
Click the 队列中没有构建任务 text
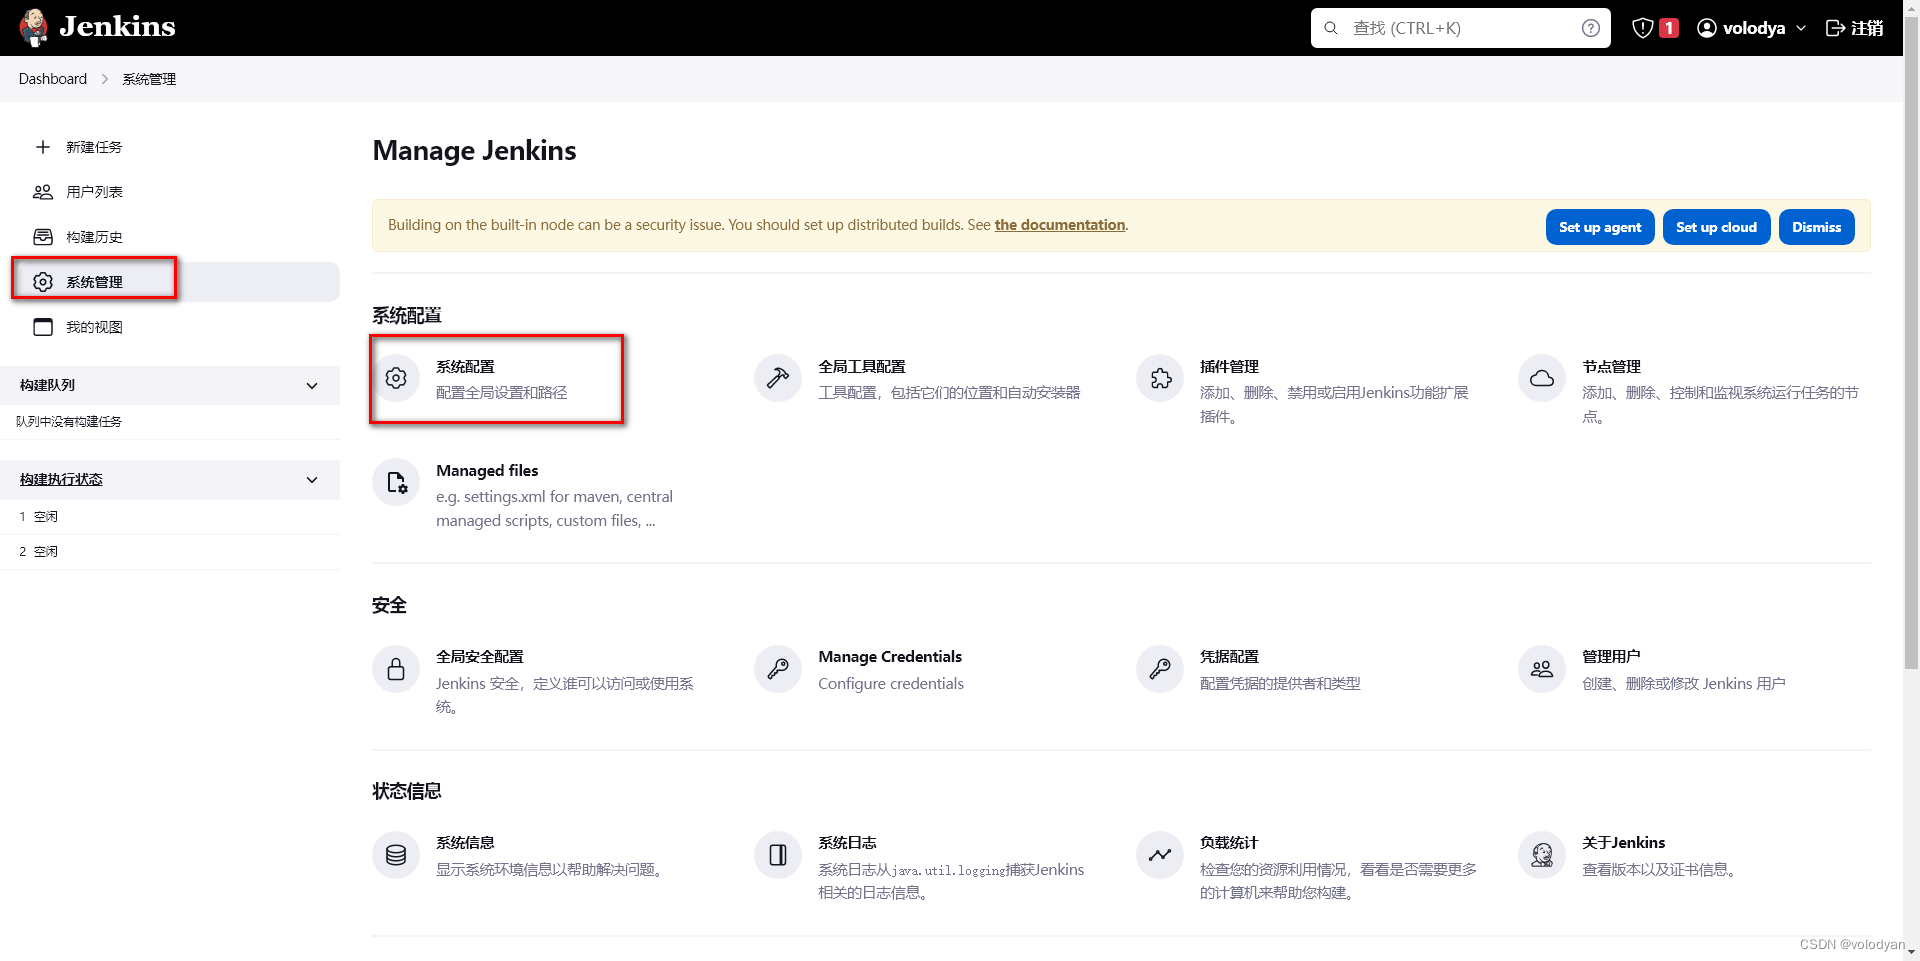tap(69, 422)
